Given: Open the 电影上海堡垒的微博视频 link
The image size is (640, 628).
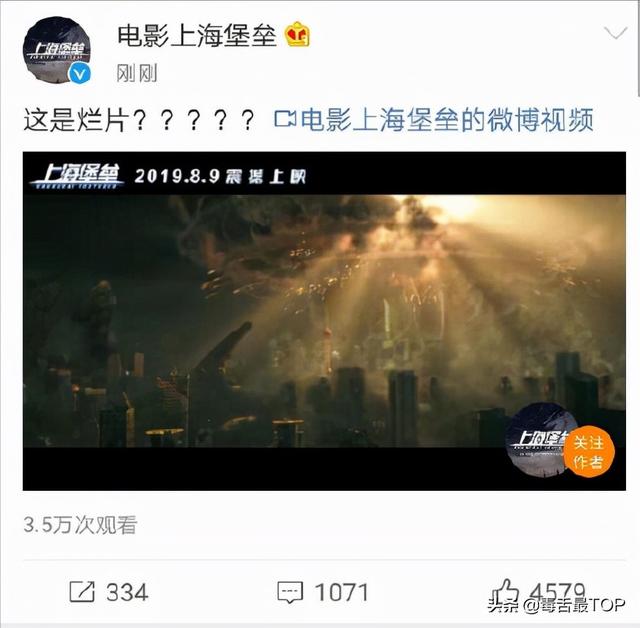Looking at the screenshot, I should pos(447,120).
